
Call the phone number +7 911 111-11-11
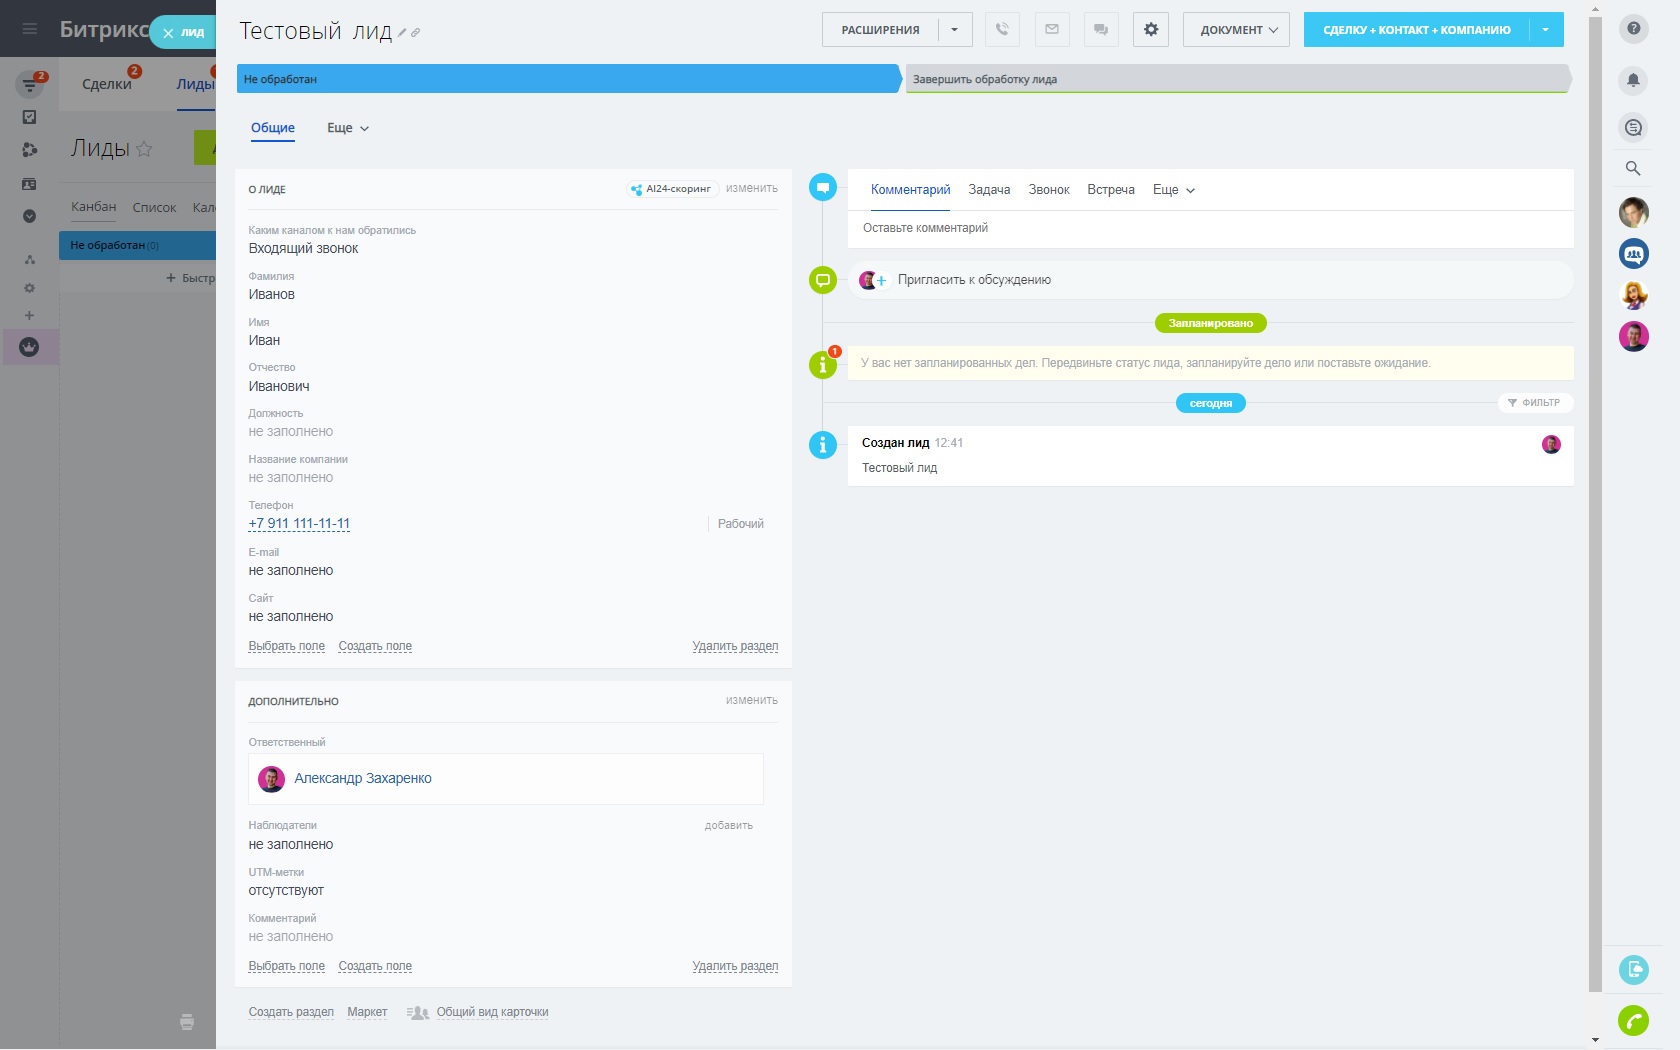[x=299, y=524]
